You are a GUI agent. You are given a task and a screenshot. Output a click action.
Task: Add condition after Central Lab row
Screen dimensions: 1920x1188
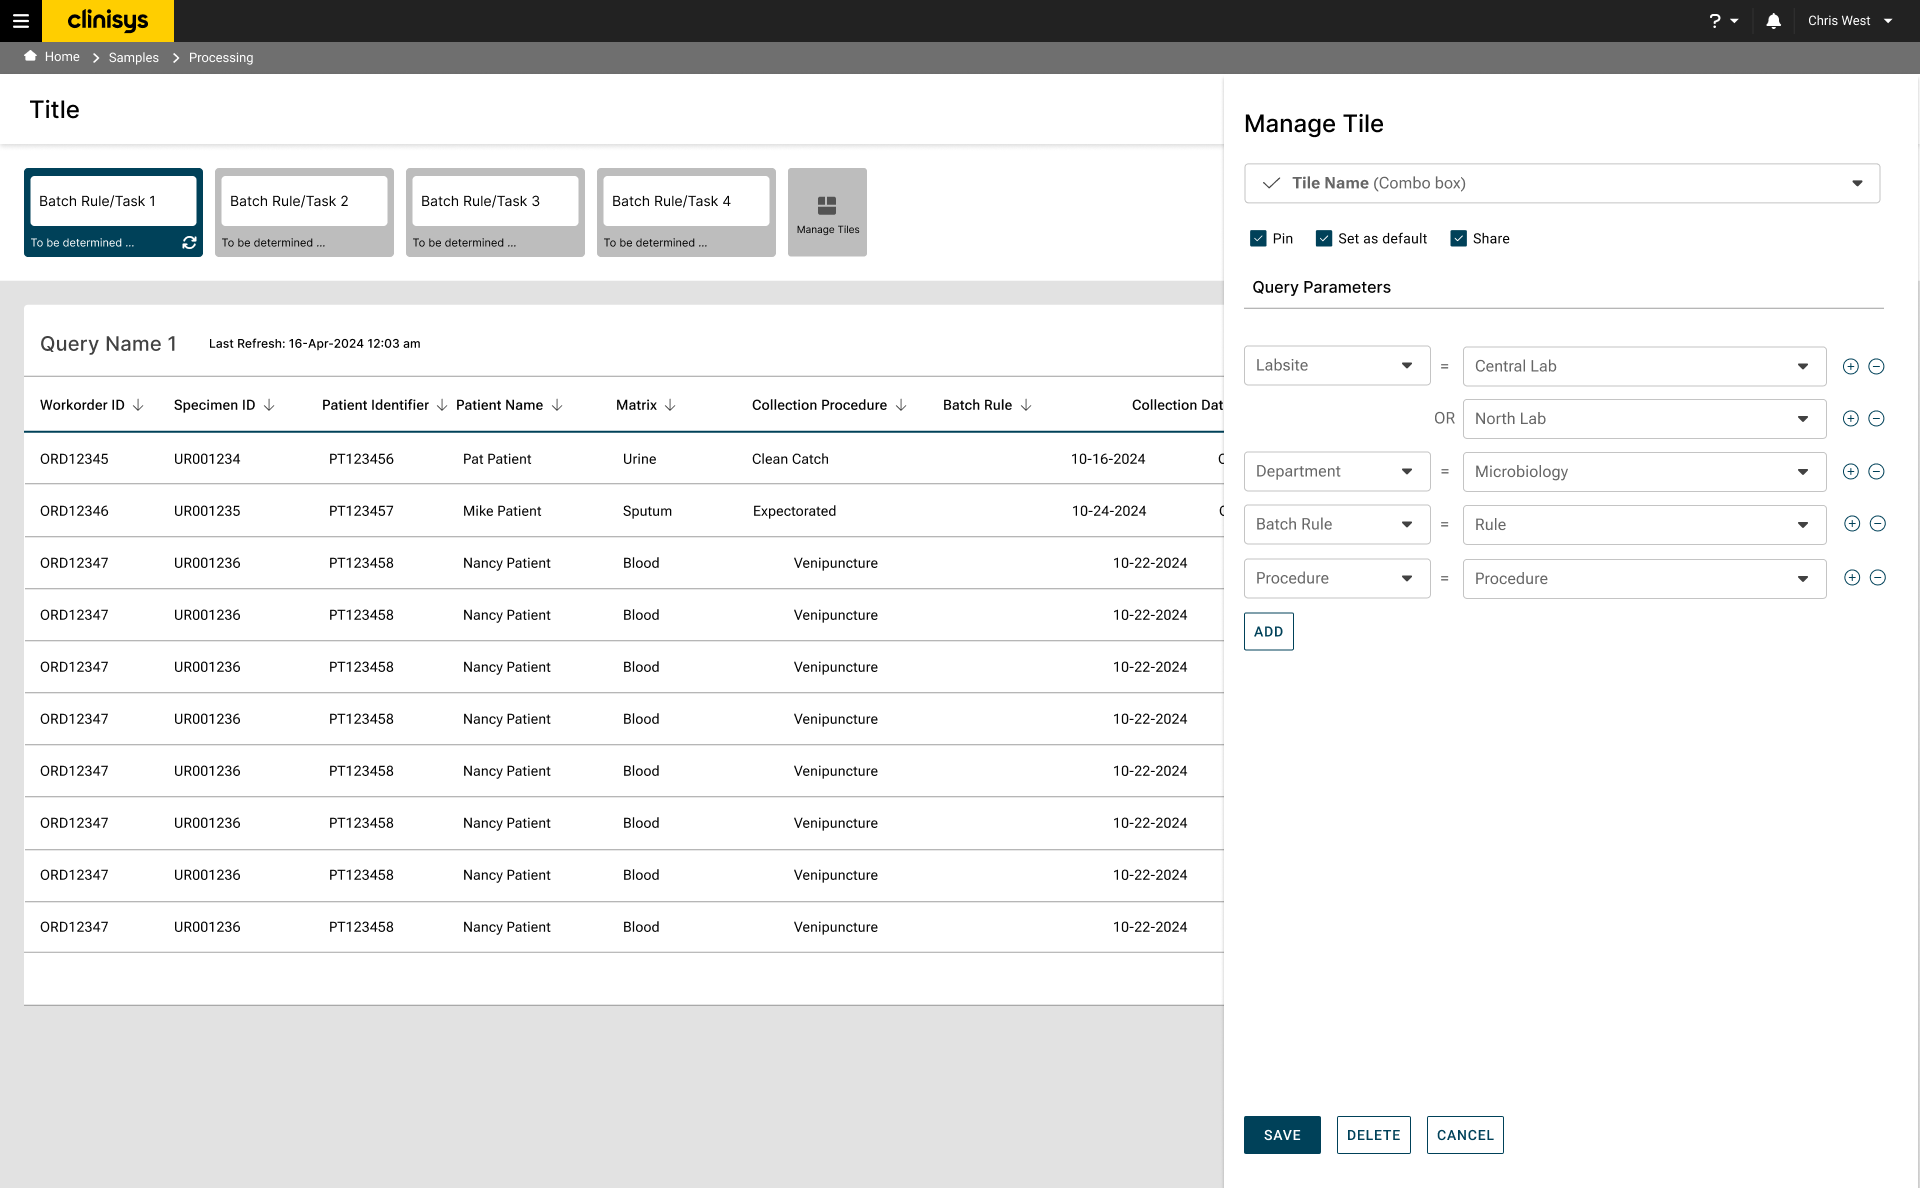1851,366
